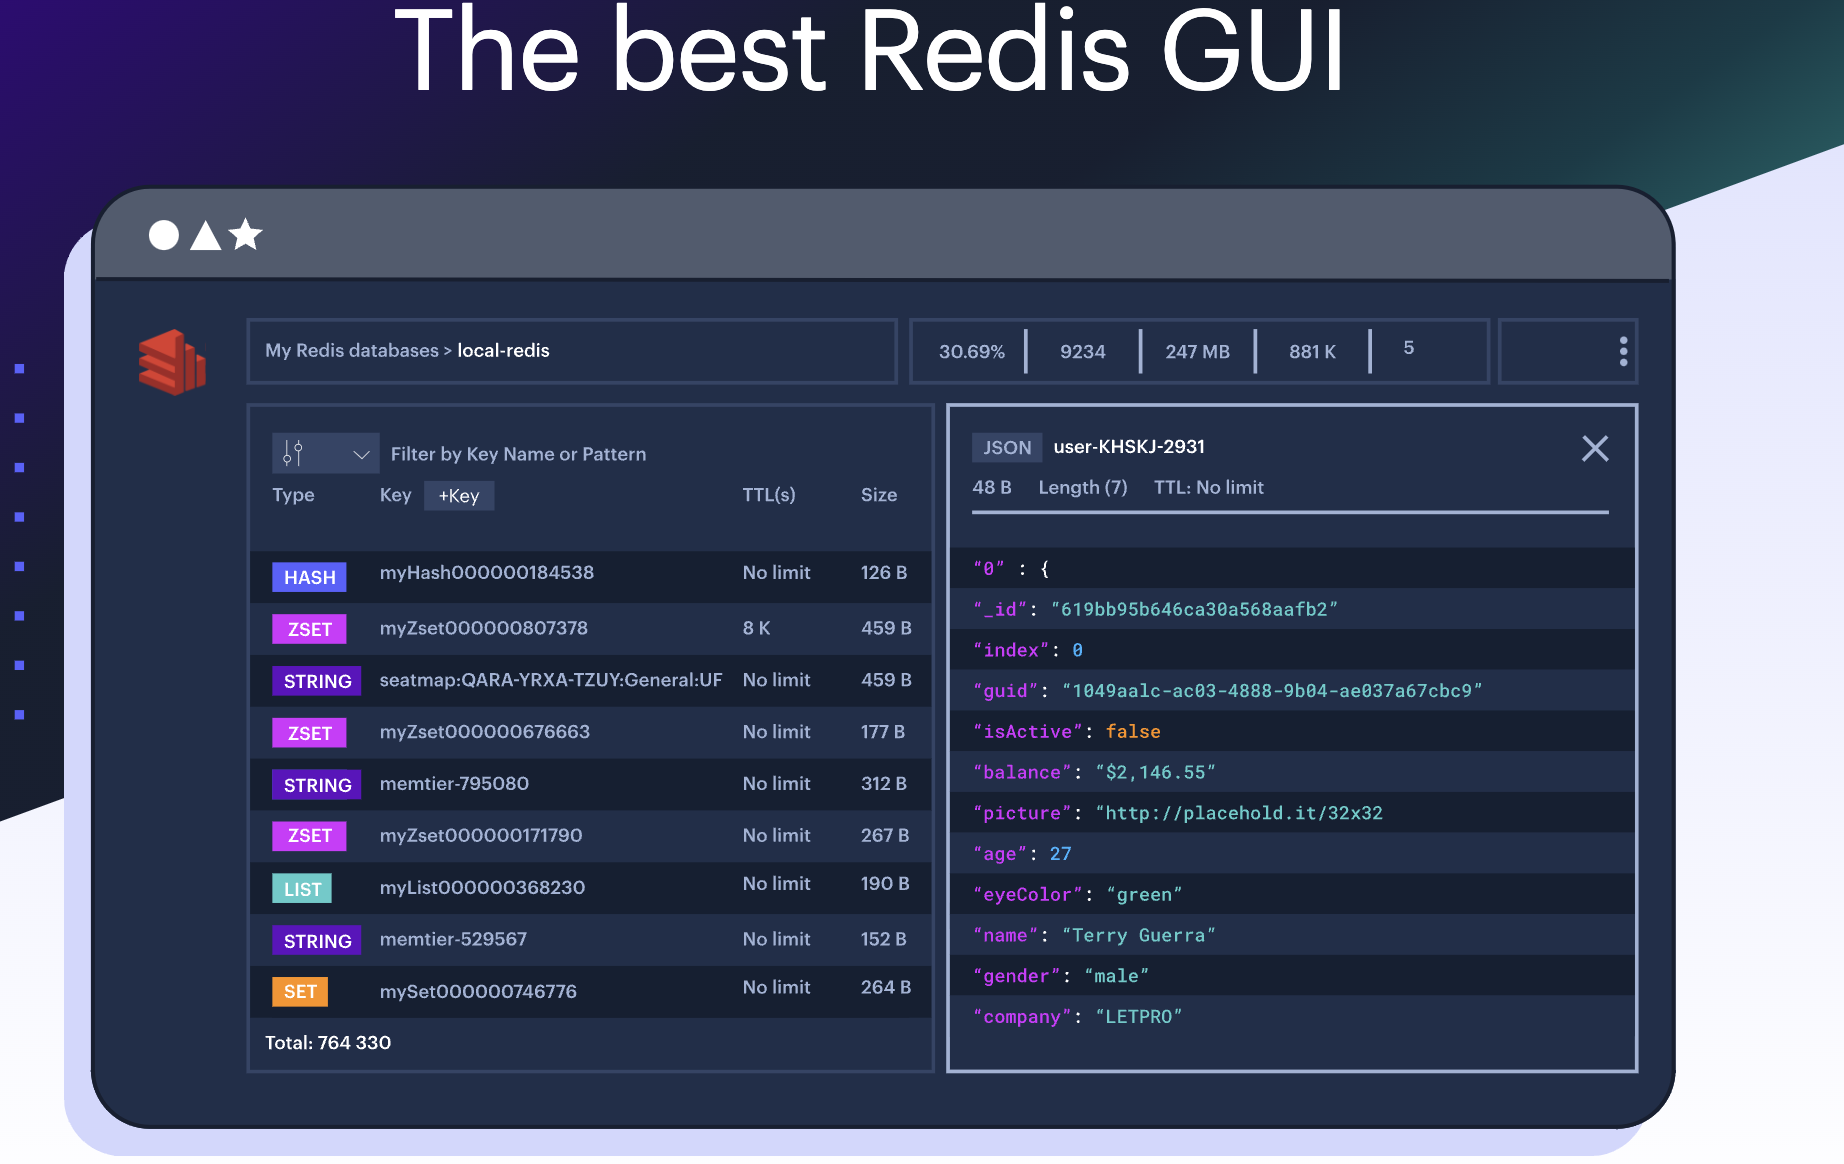Click the Key column header
Viewport: 1844px width, 1164px height.
tap(395, 495)
